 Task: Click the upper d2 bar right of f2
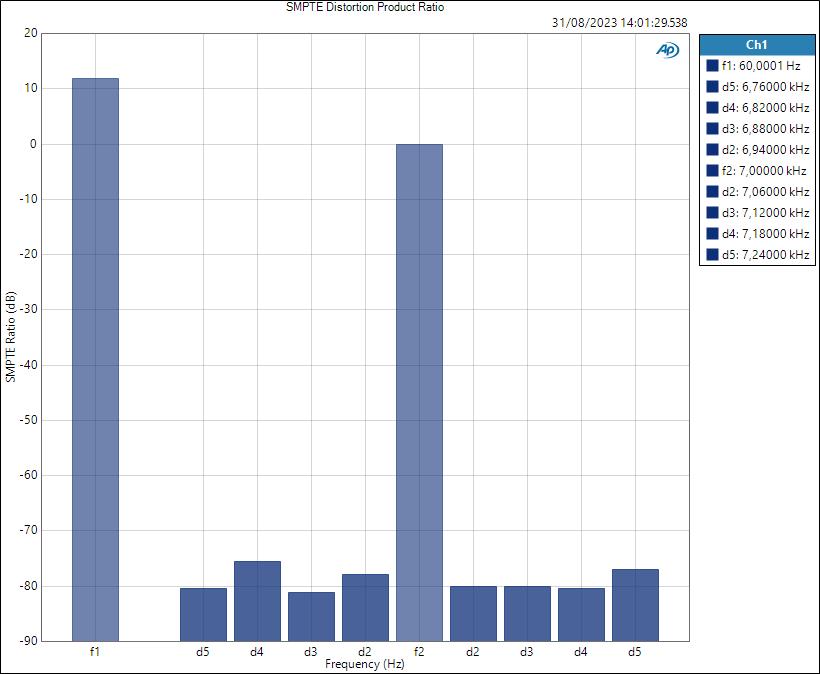473,614
